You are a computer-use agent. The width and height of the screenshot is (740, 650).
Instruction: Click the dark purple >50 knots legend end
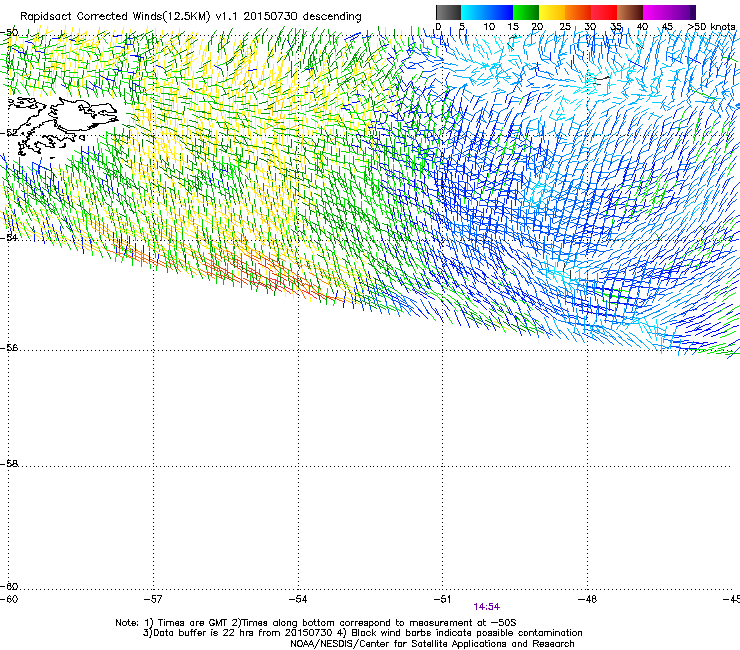pyautogui.click(x=693, y=12)
